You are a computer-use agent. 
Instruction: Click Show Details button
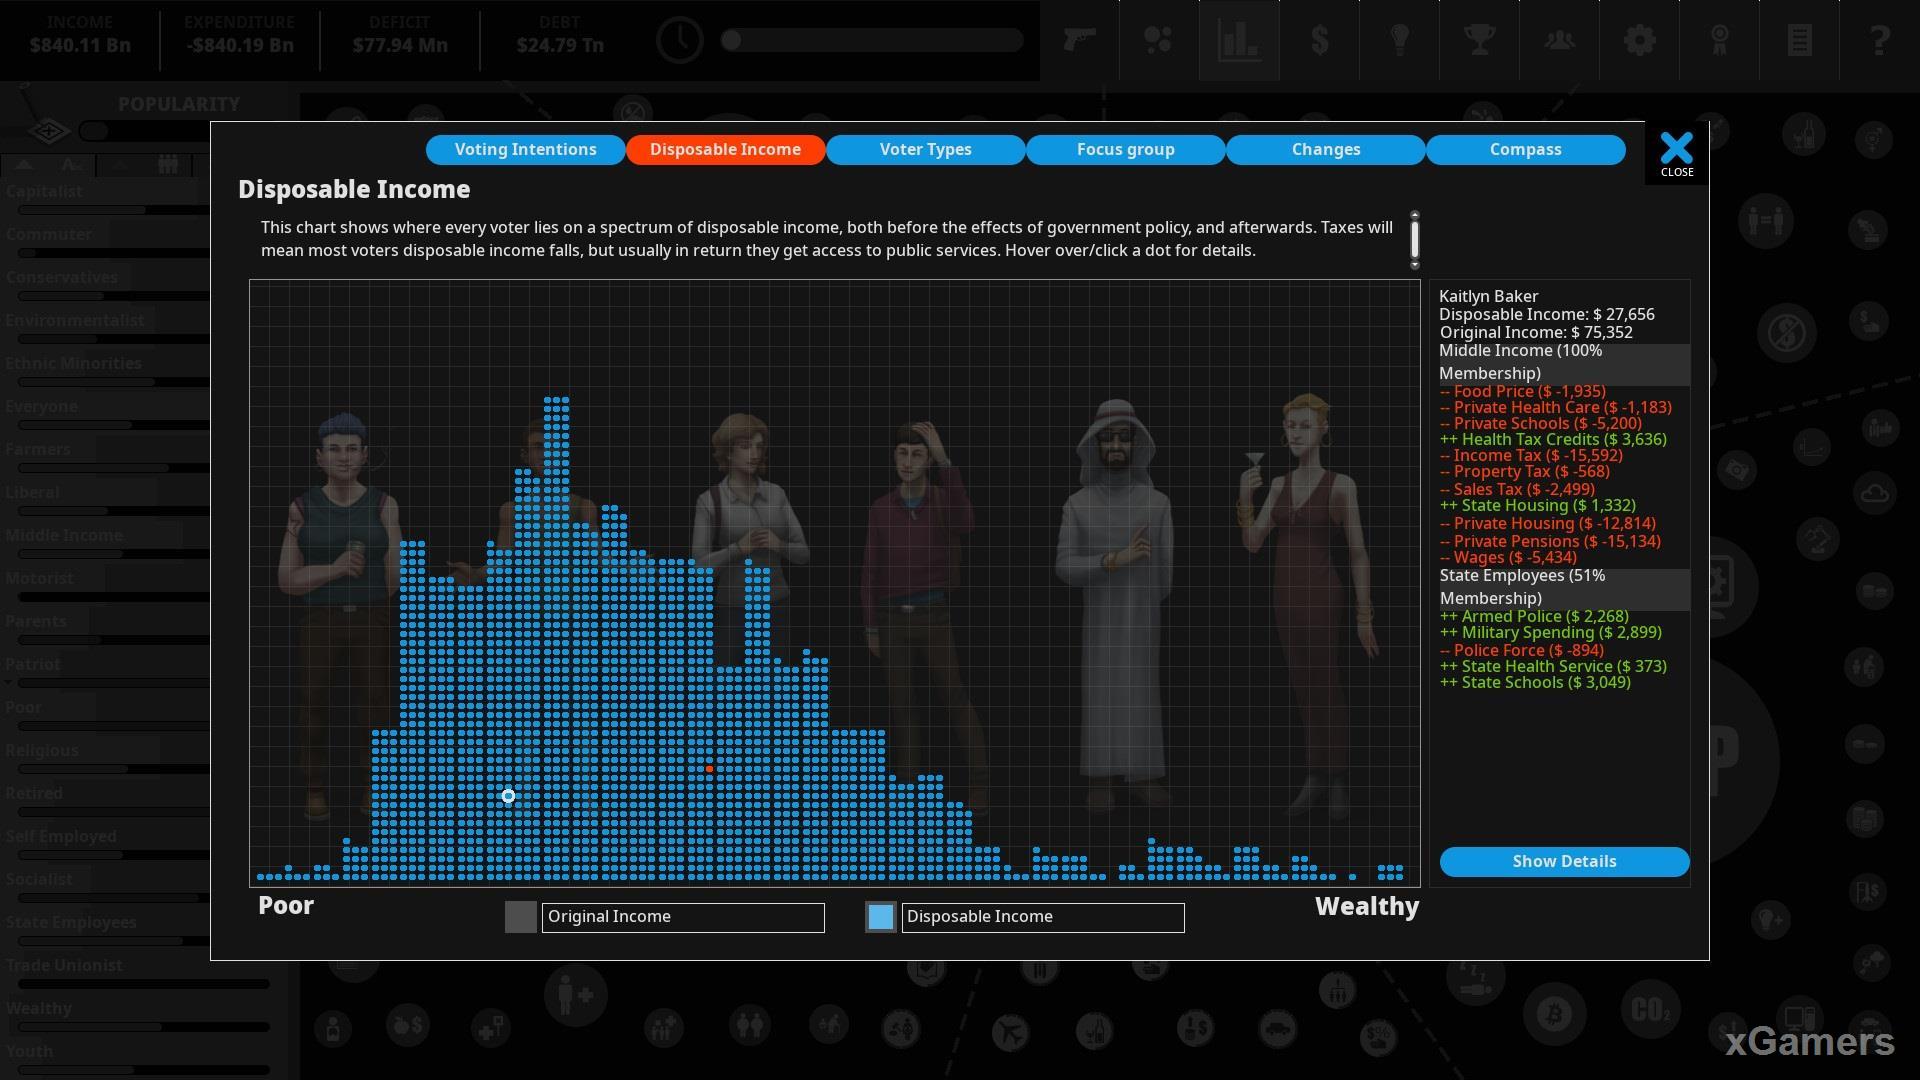(x=1564, y=860)
